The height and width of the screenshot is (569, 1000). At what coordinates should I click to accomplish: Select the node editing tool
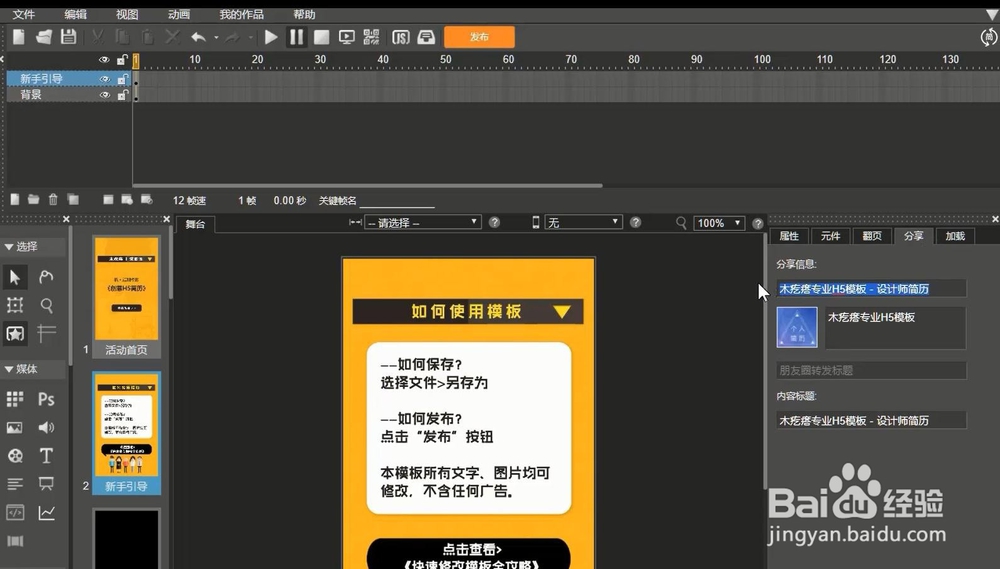[x=47, y=277]
